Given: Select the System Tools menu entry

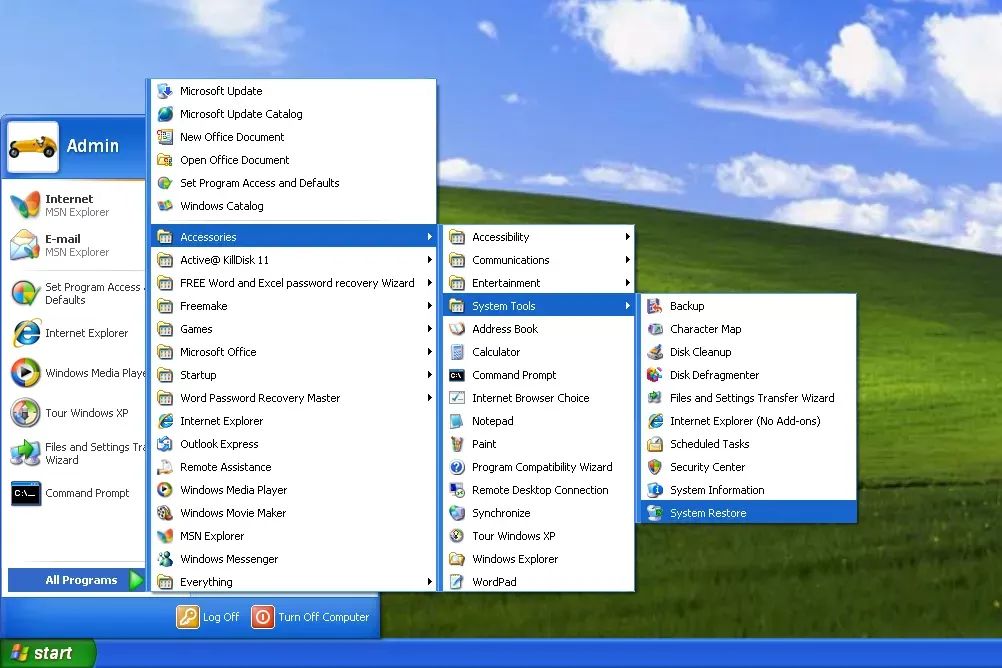Looking at the screenshot, I should 539,306.
